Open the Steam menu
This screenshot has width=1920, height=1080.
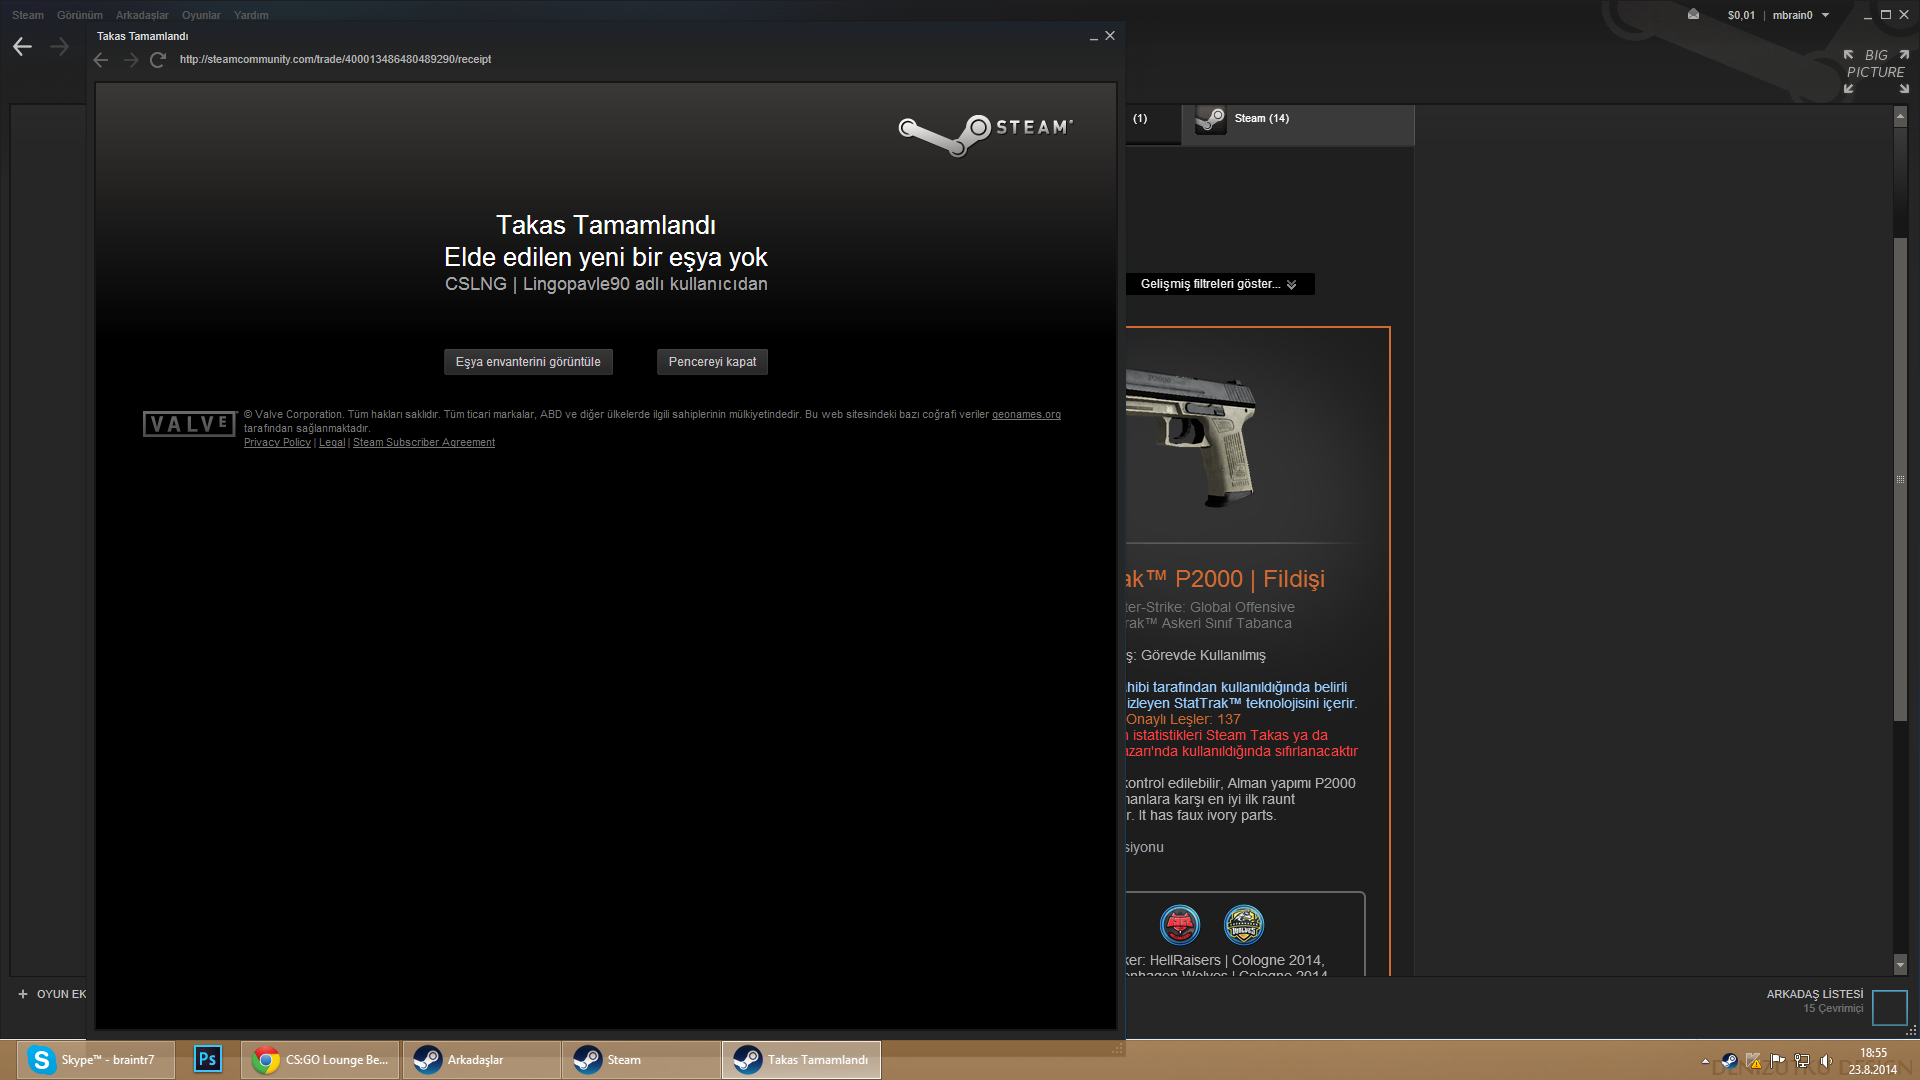coord(28,15)
